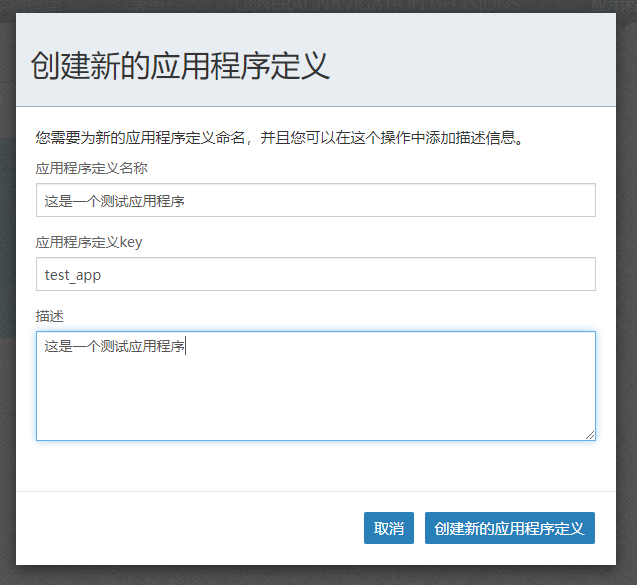Click the 这是一个测试应用程序 text in name field
Screen dimensions: 637x585
[x=115, y=200]
